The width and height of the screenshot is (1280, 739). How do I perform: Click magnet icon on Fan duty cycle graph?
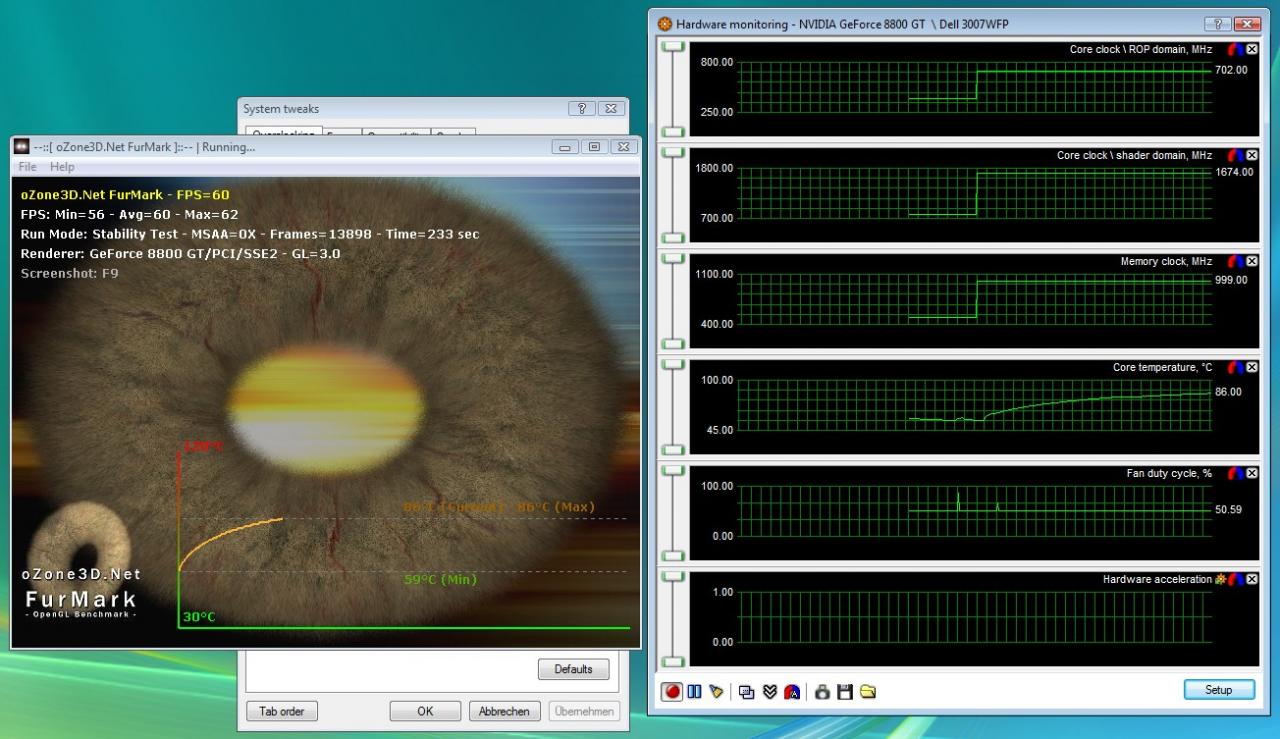tap(1236, 473)
